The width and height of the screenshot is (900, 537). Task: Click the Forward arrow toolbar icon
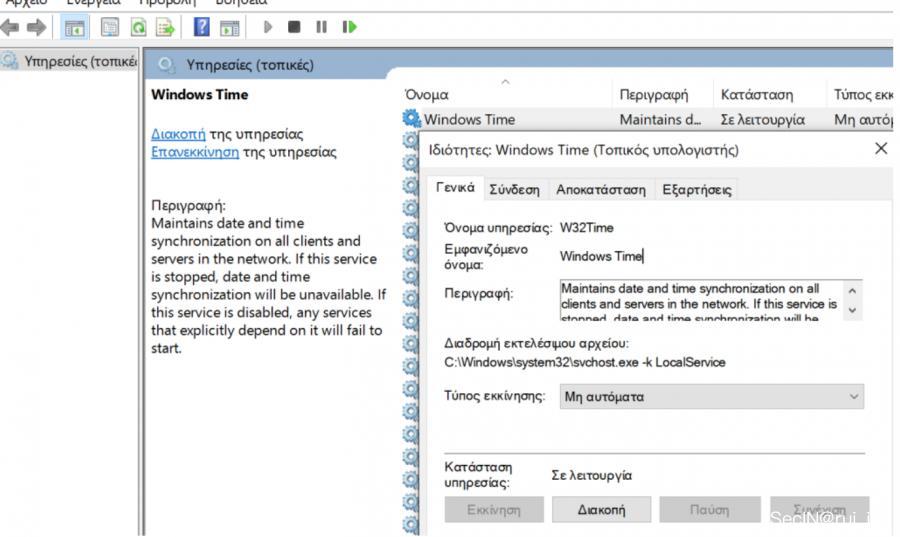tap(36, 27)
